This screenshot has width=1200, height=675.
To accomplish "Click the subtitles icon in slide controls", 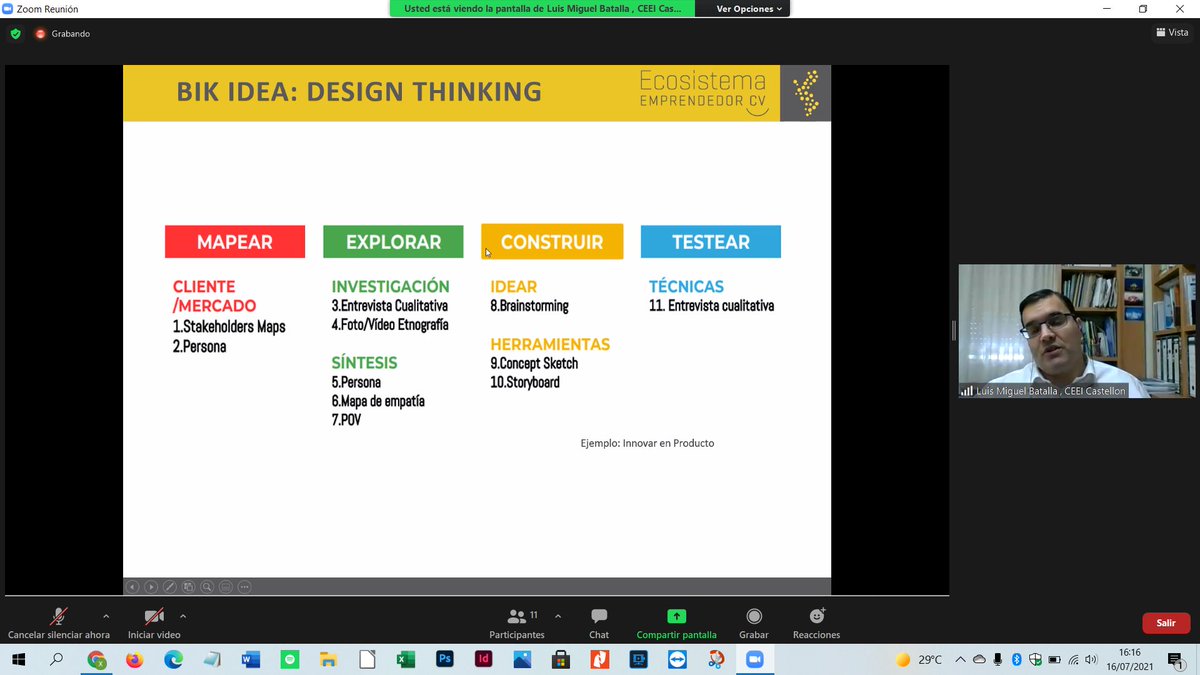I will [x=225, y=587].
